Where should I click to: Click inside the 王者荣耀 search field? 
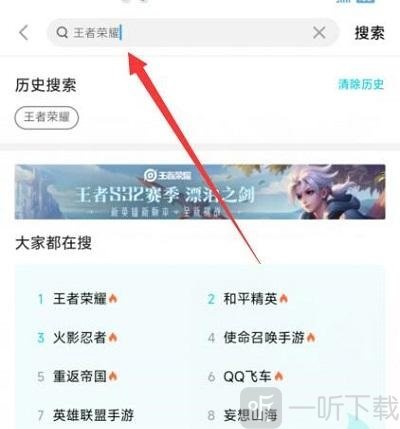point(192,33)
